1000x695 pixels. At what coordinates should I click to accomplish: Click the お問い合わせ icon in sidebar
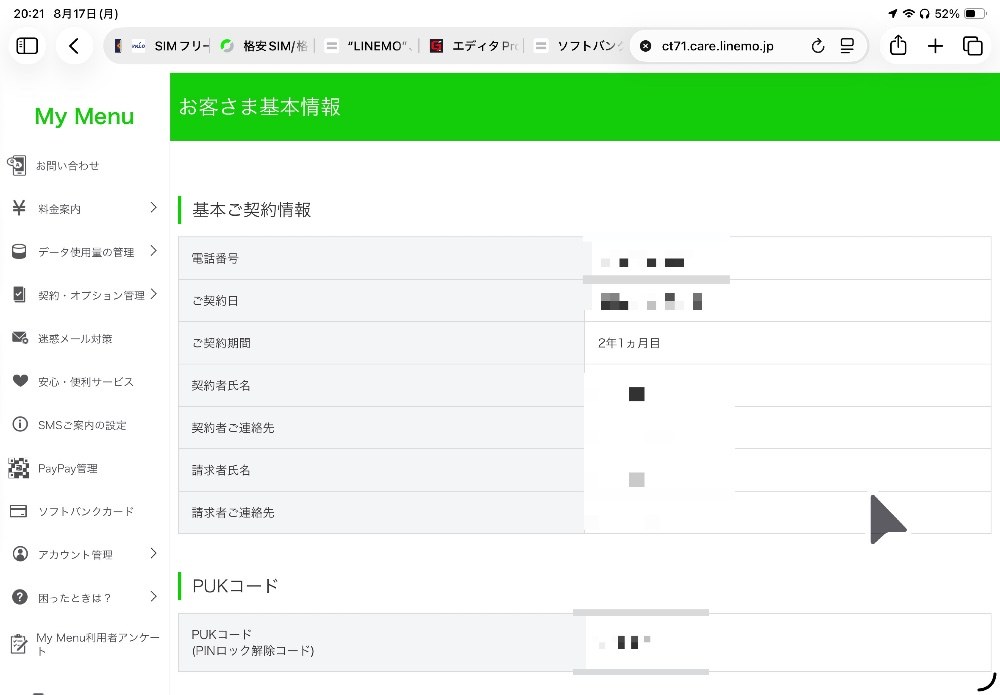point(17,165)
